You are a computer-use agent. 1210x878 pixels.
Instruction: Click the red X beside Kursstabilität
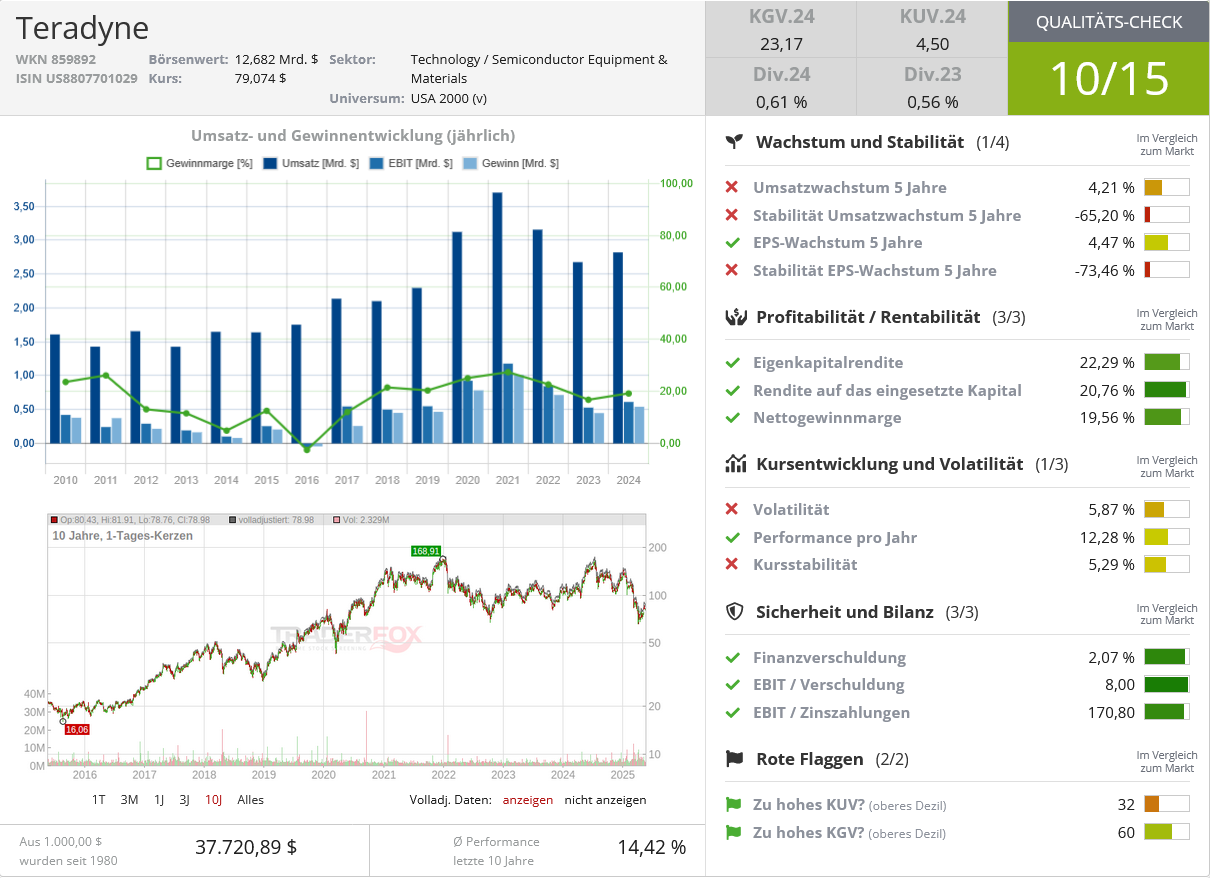[732, 564]
